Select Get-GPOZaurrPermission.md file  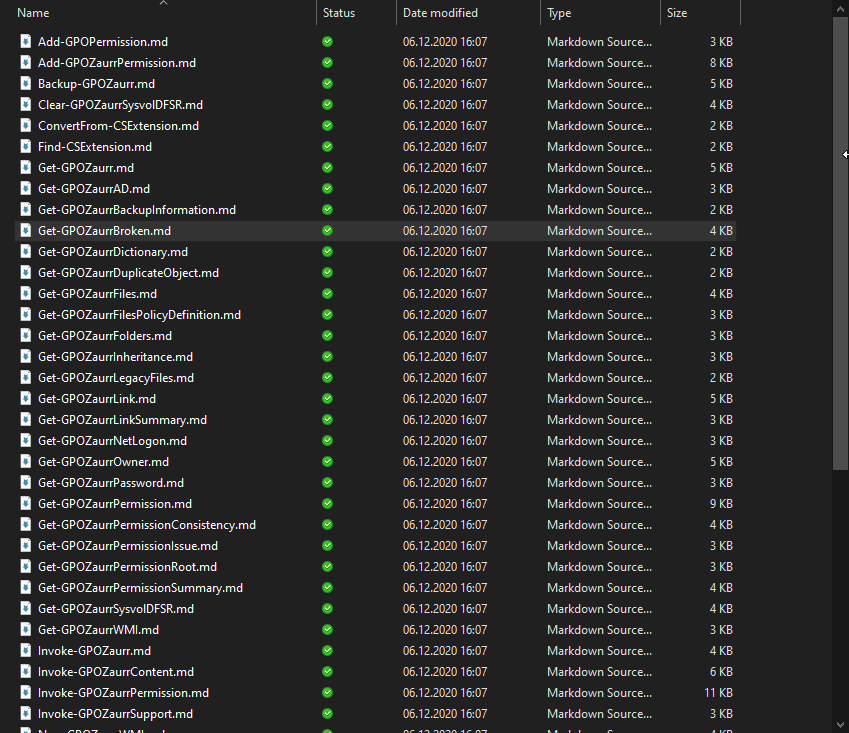point(114,504)
